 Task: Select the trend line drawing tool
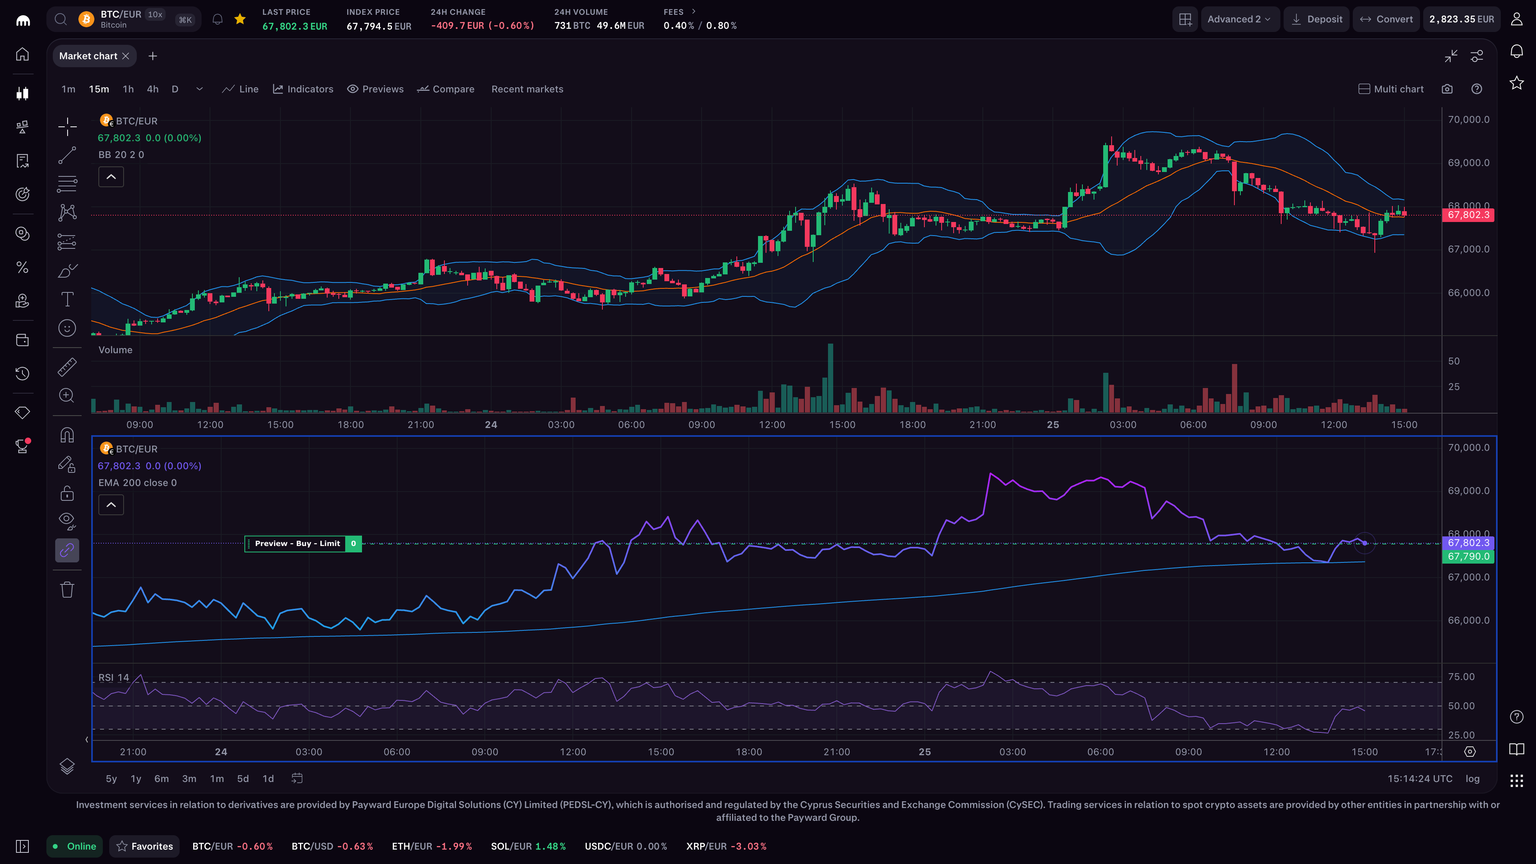67,155
